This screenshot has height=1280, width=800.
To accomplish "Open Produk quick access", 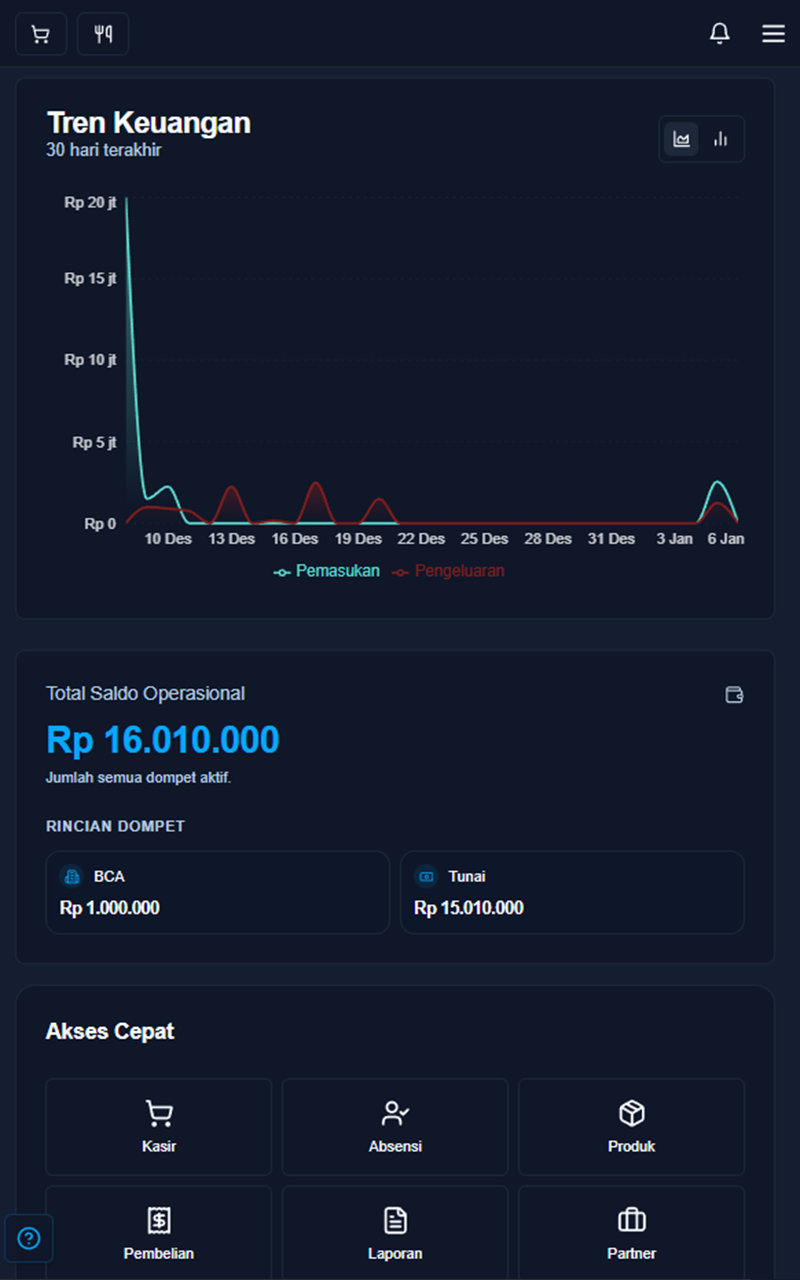I will pyautogui.click(x=631, y=1126).
